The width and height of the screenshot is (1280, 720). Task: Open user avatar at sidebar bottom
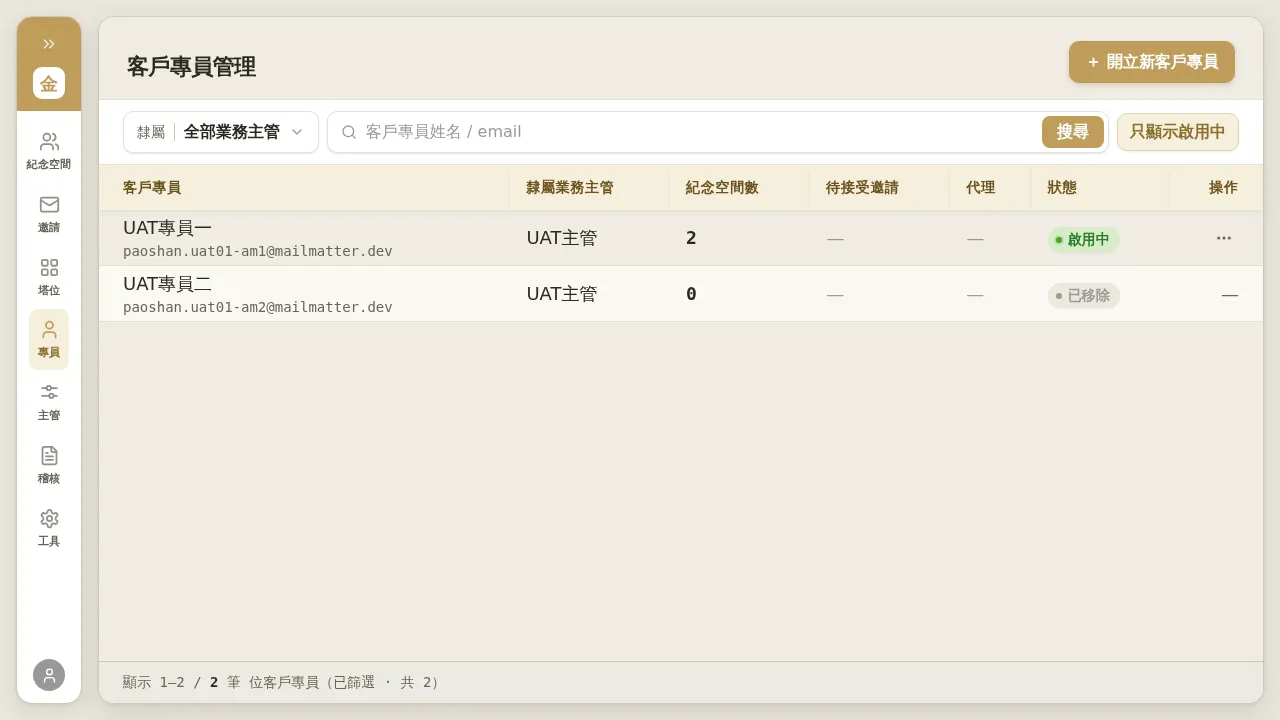(49, 675)
